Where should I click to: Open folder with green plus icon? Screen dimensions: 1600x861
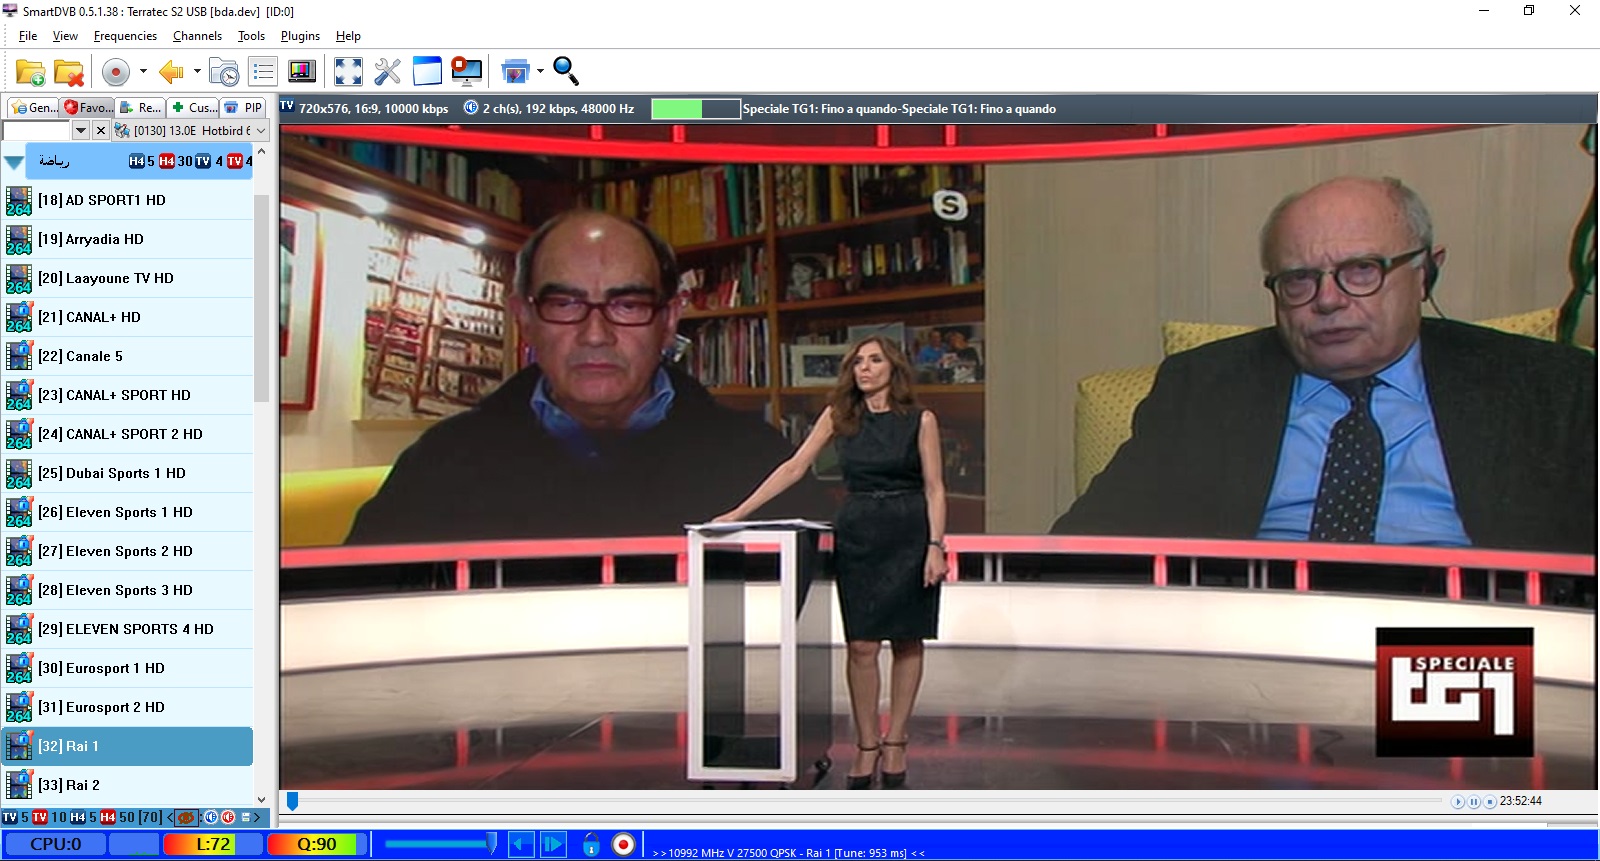pos(30,72)
